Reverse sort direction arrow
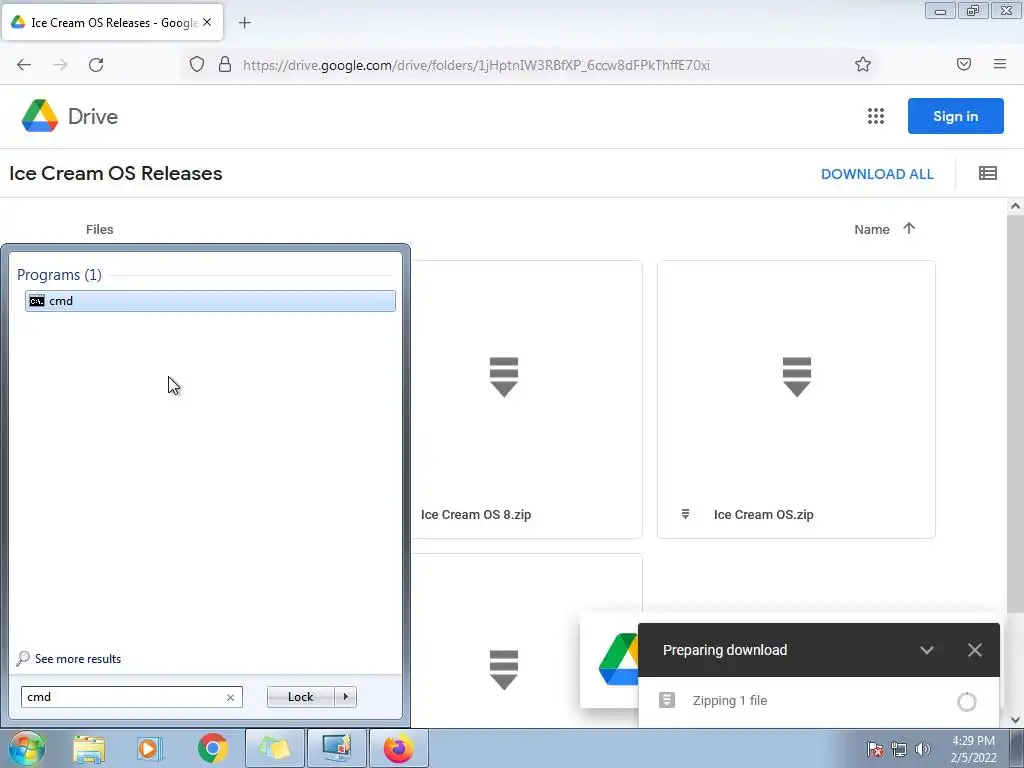The height and width of the screenshot is (768, 1024). 909,229
